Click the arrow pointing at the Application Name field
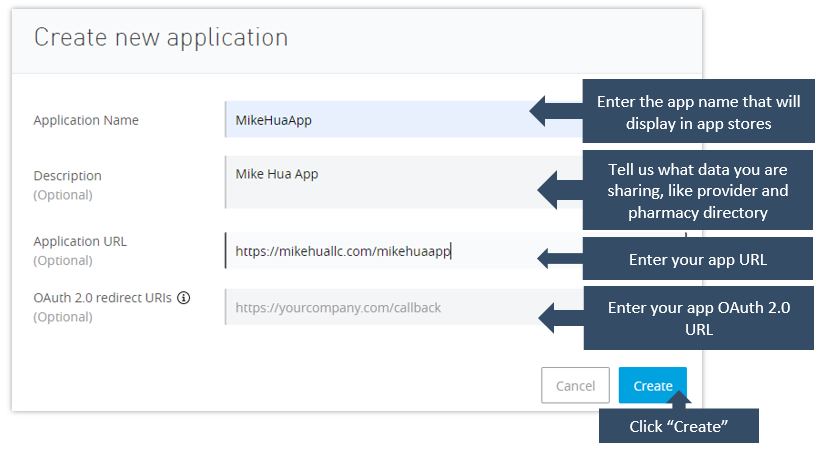 click(555, 111)
